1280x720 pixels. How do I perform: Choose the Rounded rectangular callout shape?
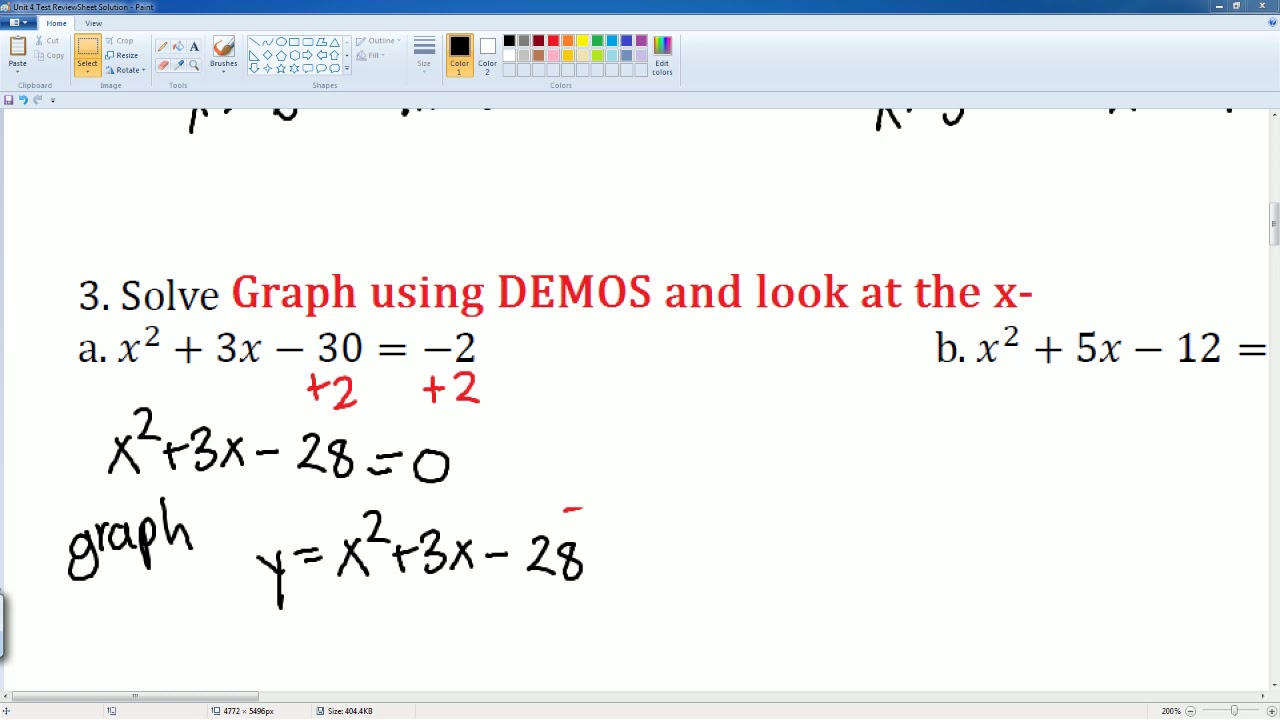(308, 68)
